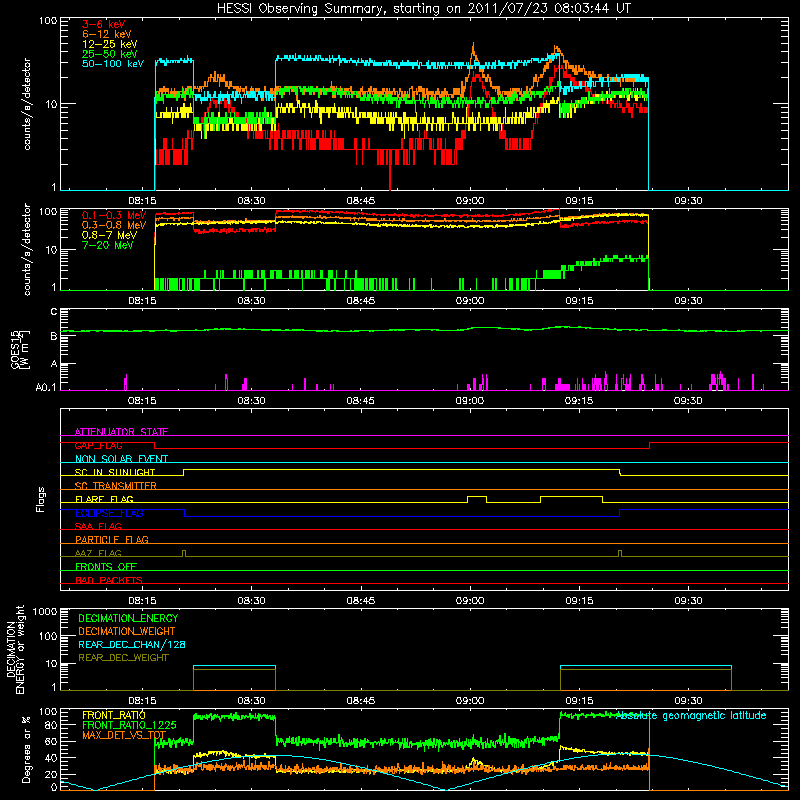Select the ECLIPSE_FLAG label
This screenshot has width=800, height=800.
(109, 513)
